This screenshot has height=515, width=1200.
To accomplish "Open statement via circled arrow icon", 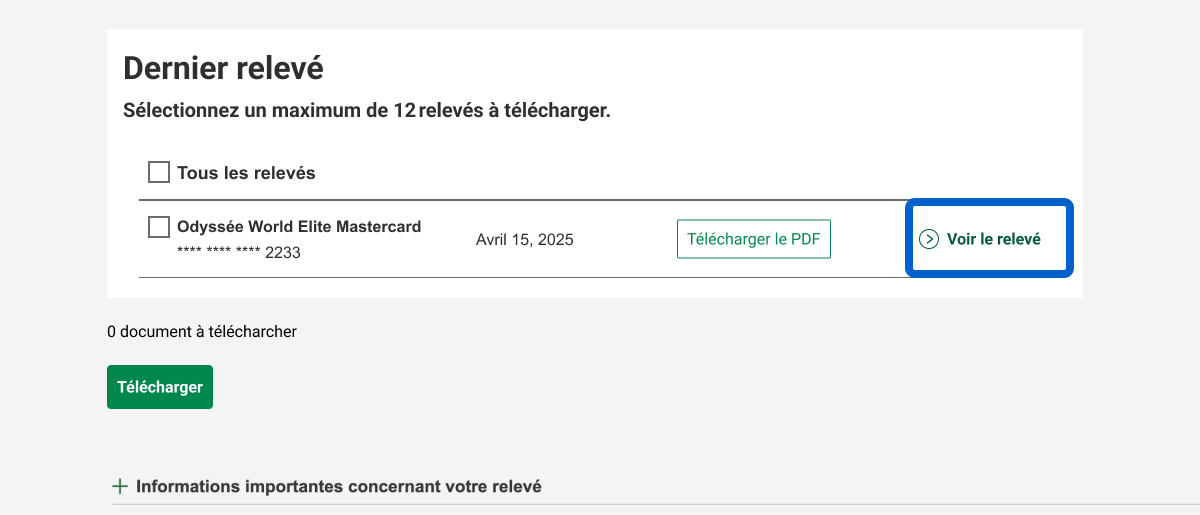I will coord(929,239).
